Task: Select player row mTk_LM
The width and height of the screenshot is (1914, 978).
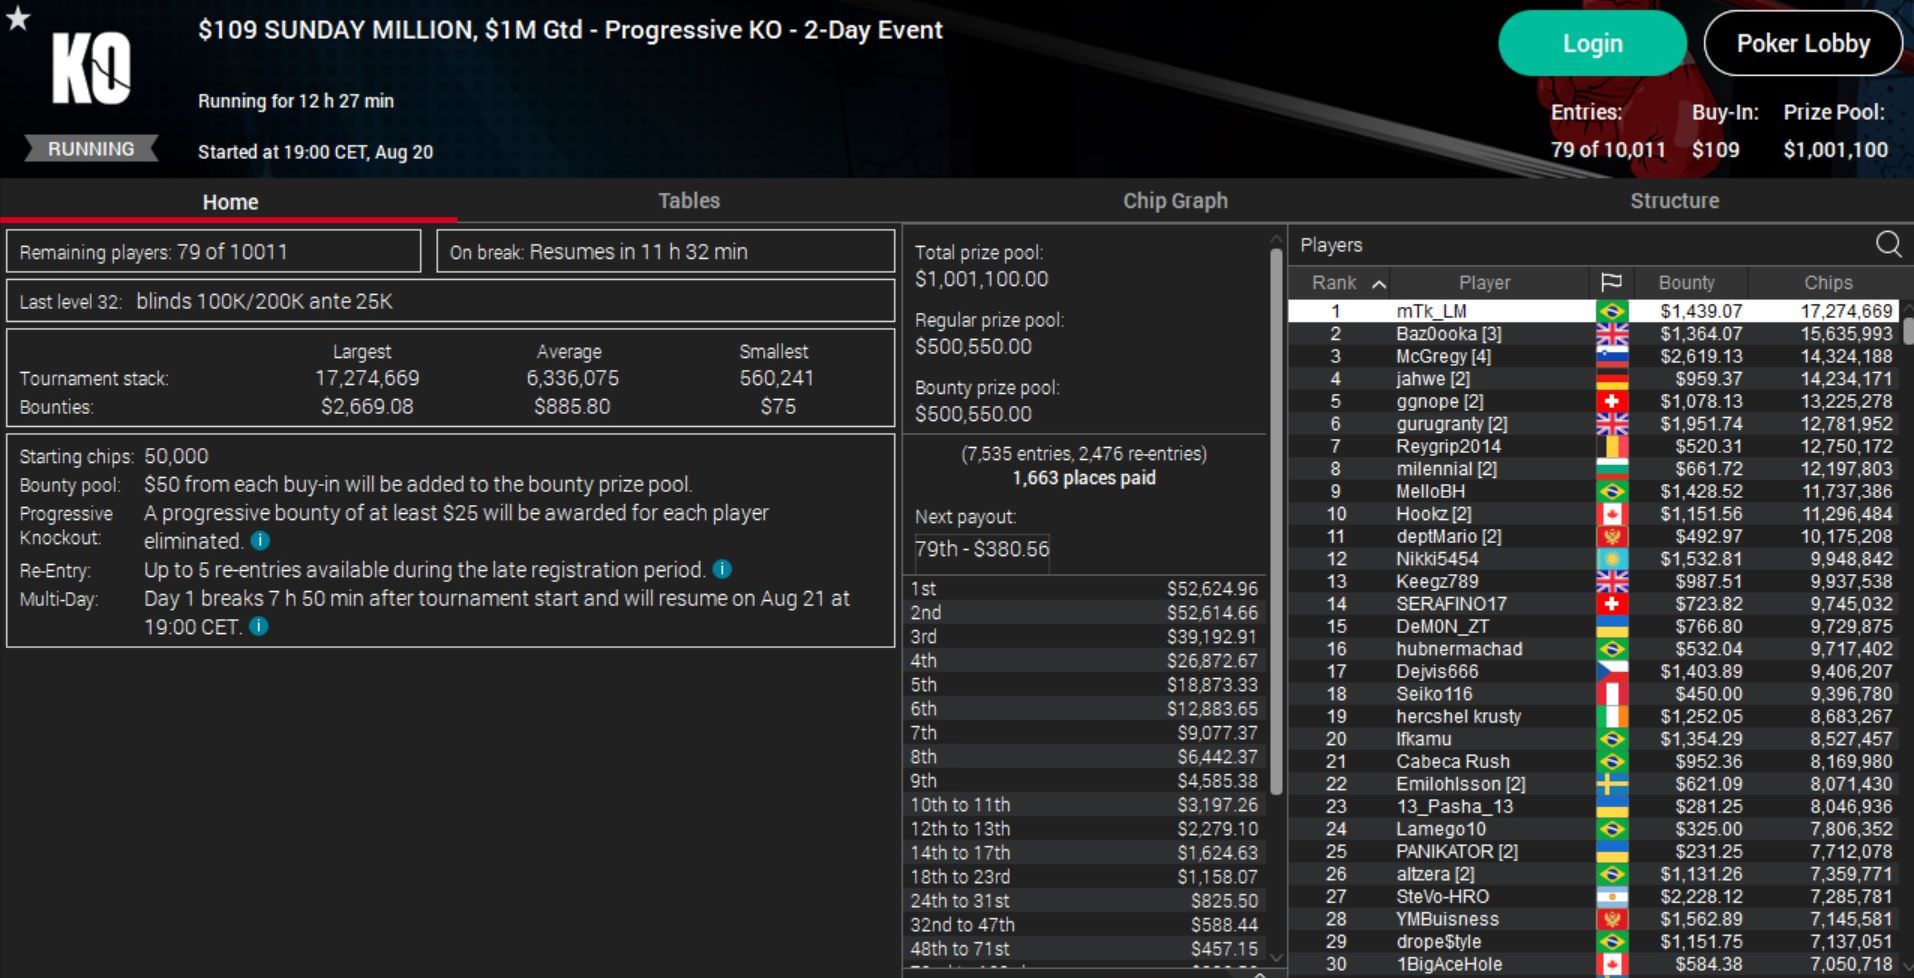Action: (1595, 311)
